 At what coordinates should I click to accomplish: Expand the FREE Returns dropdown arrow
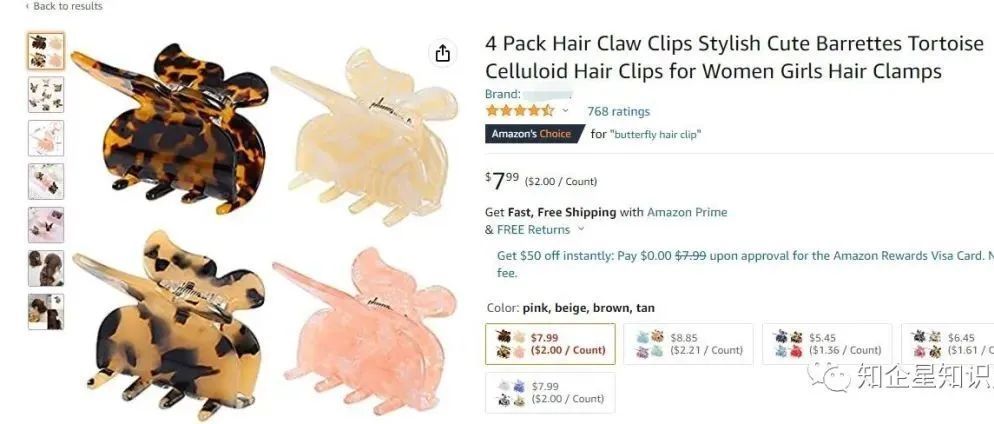pos(581,229)
